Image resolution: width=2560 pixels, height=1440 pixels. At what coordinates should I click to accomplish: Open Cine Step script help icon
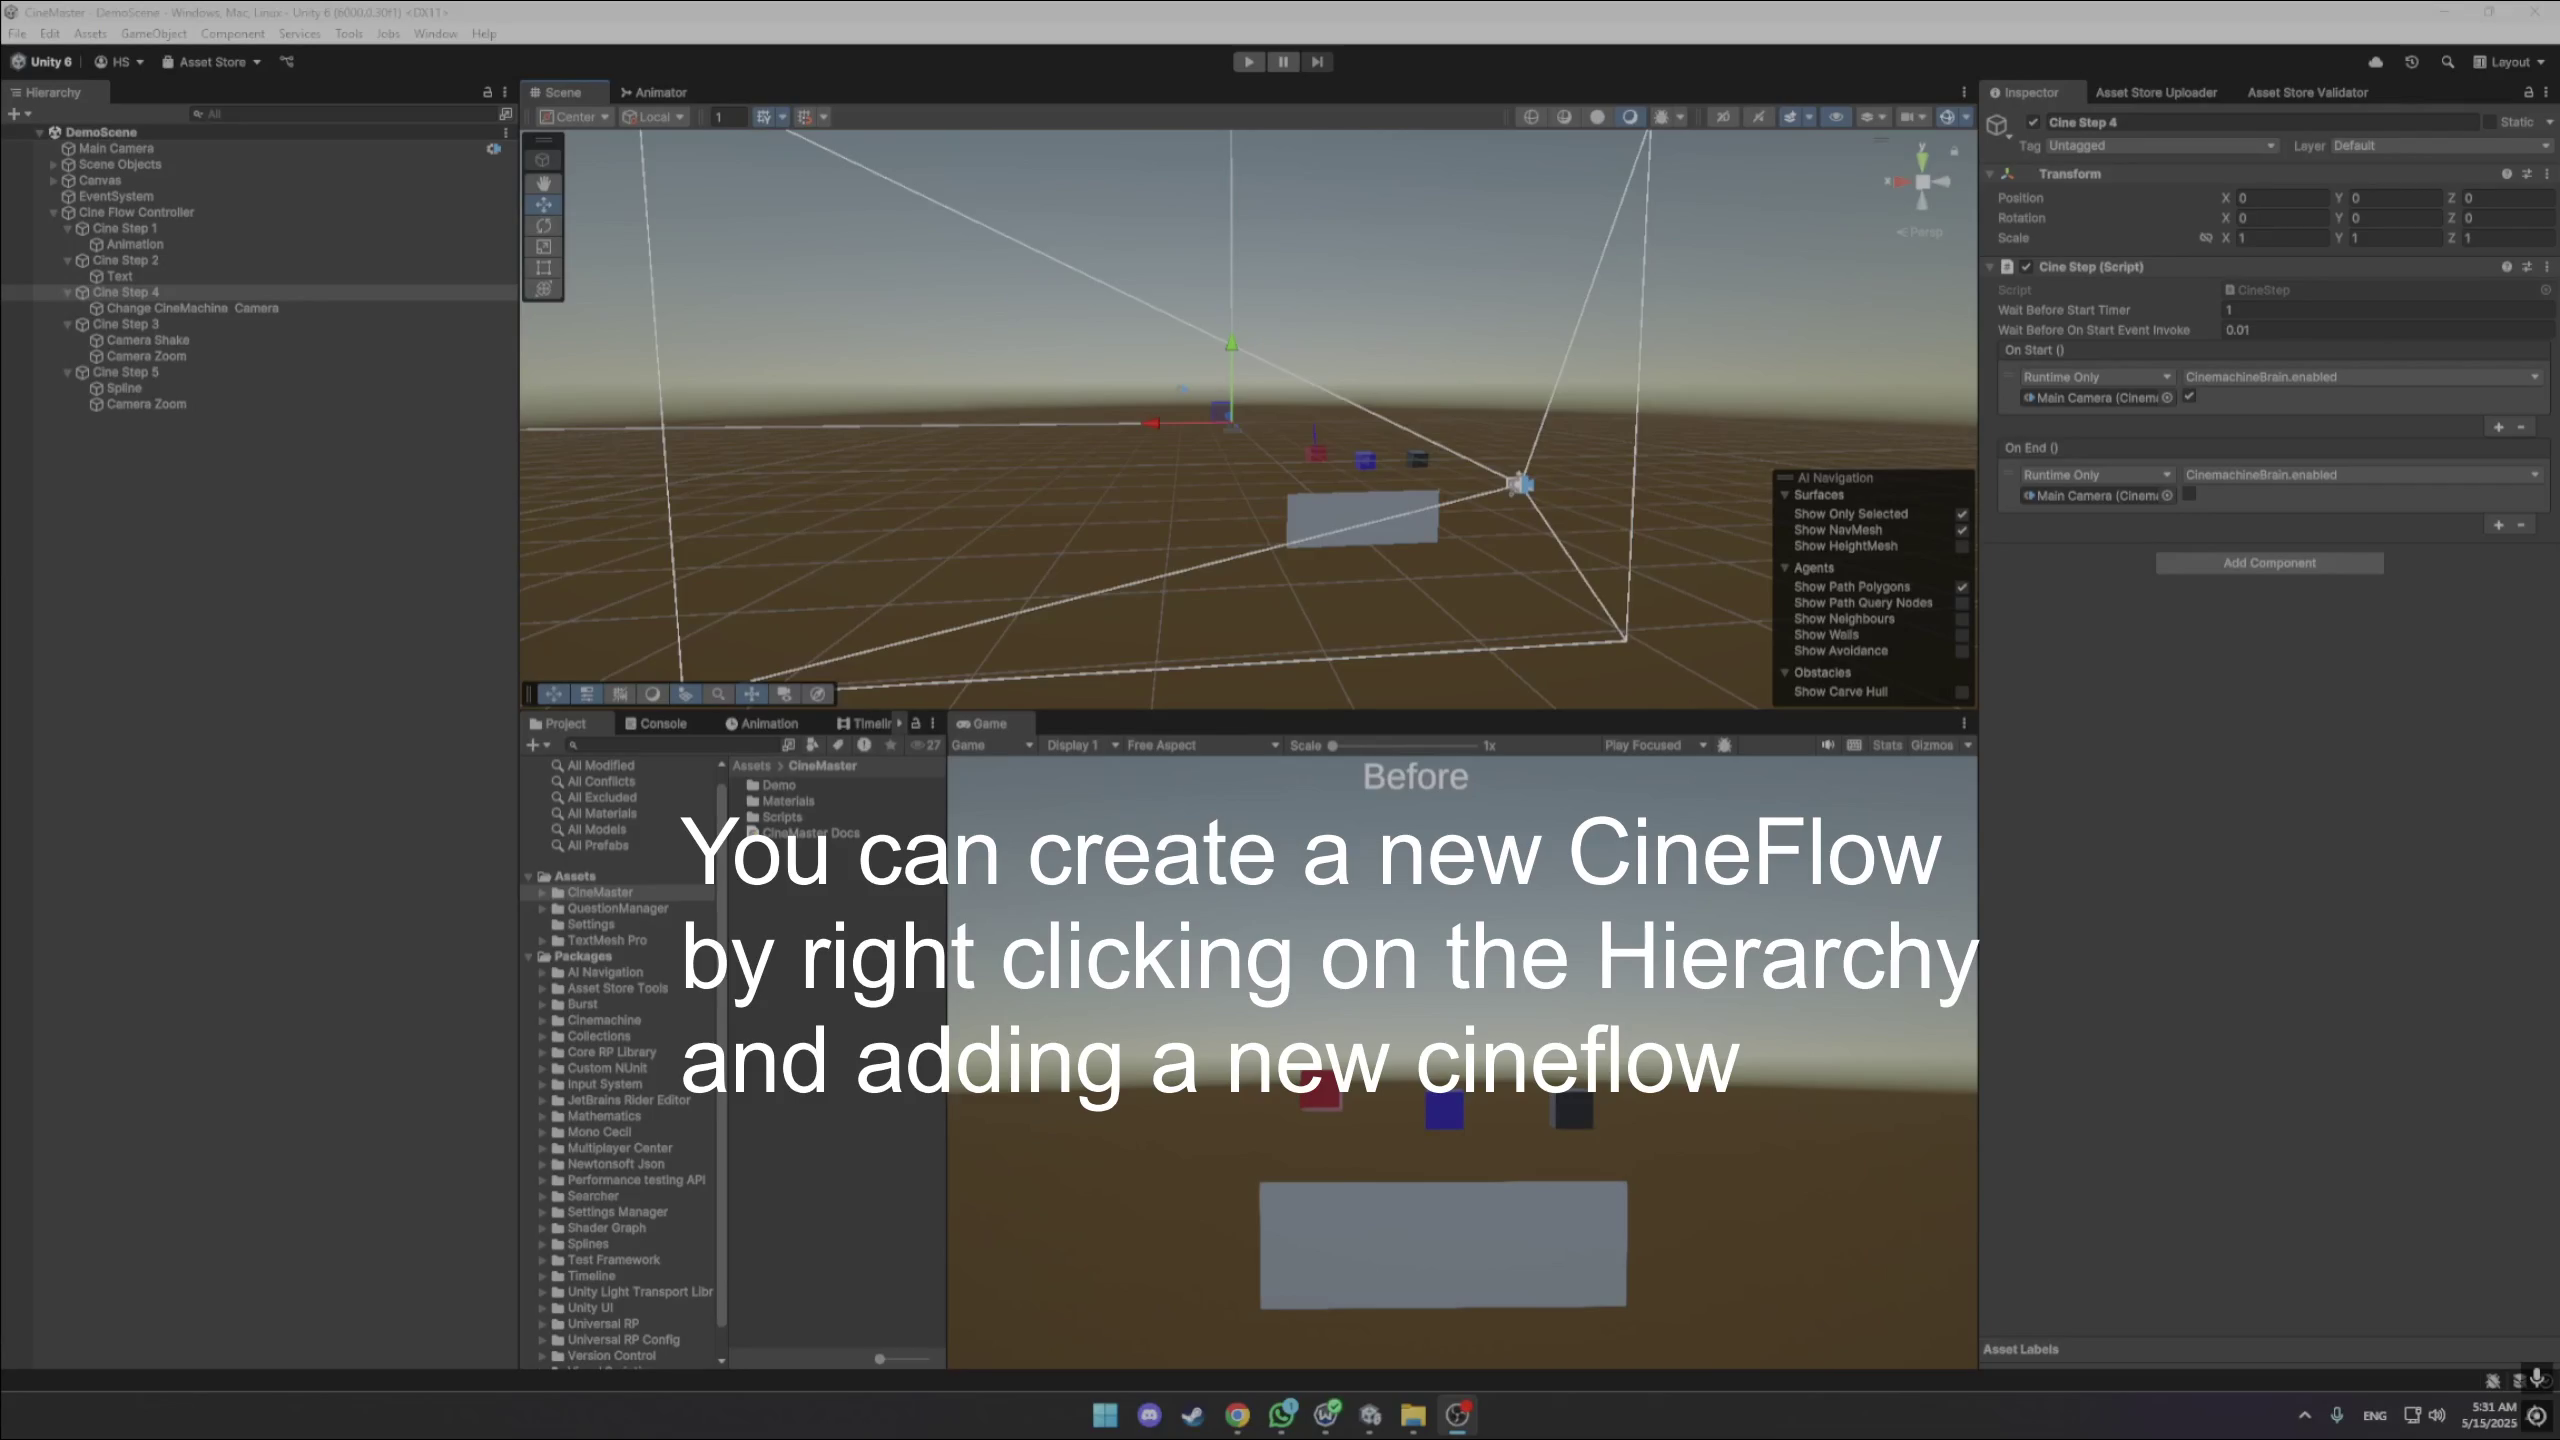(2507, 267)
